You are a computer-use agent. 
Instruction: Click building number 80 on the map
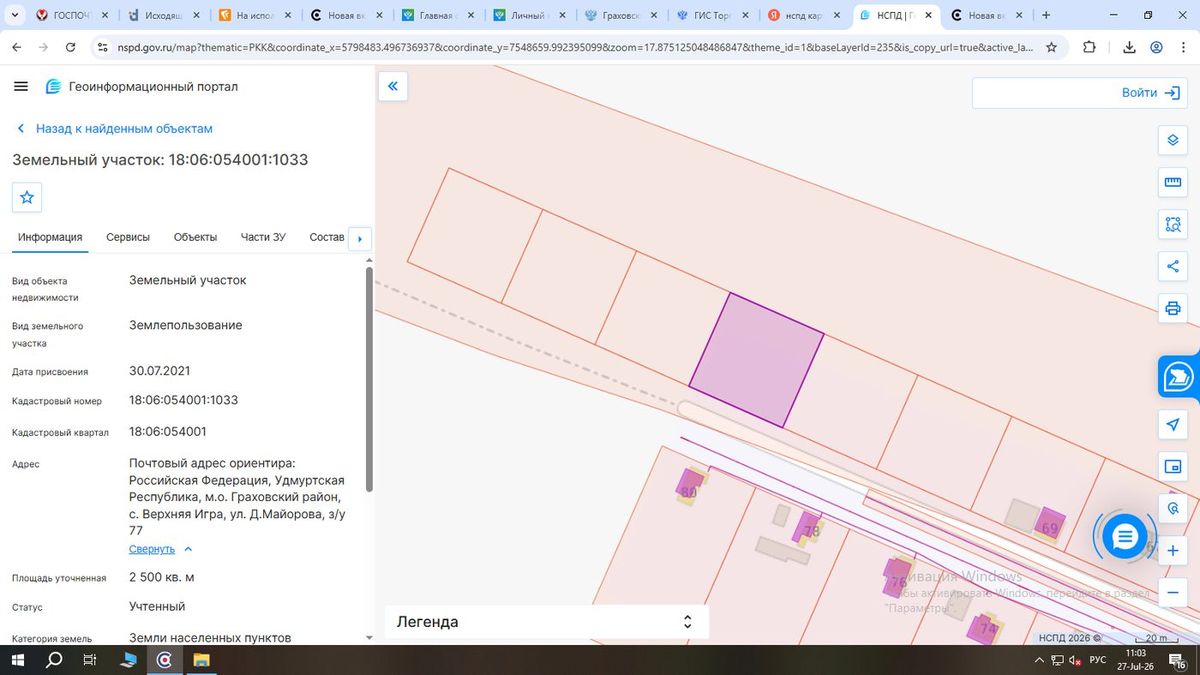(x=688, y=492)
